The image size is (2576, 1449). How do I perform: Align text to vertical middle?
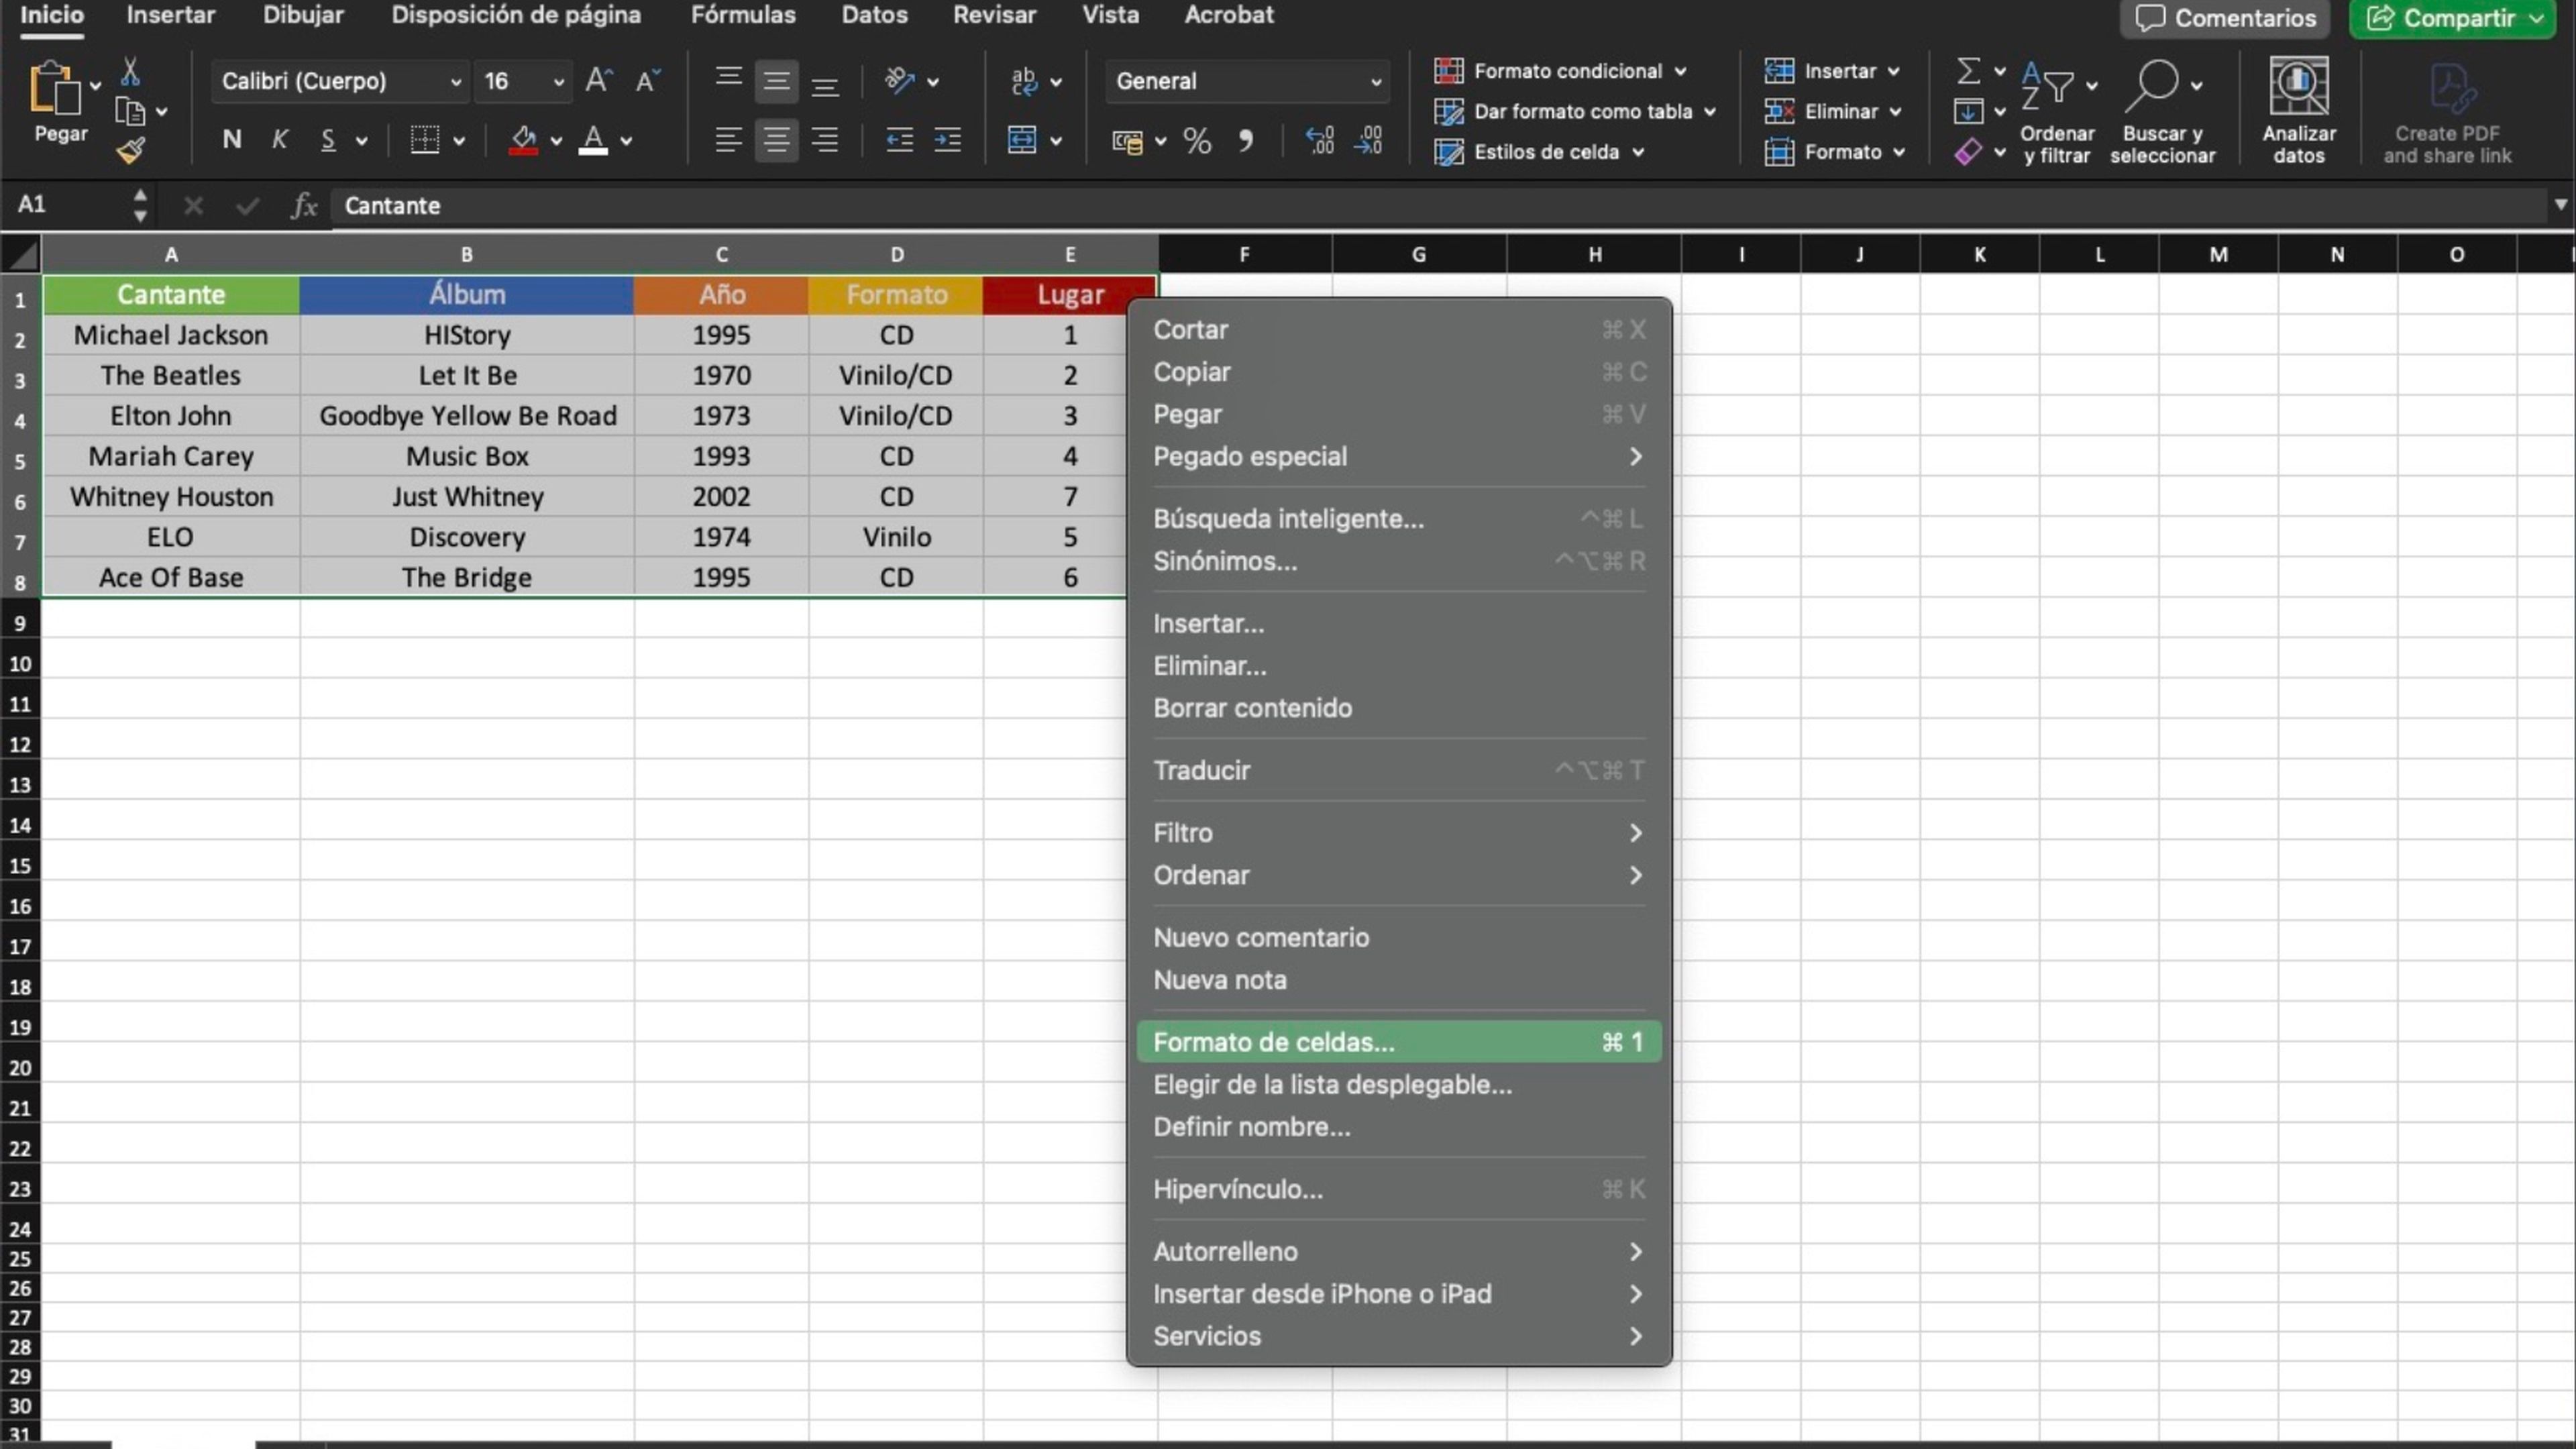(x=776, y=80)
